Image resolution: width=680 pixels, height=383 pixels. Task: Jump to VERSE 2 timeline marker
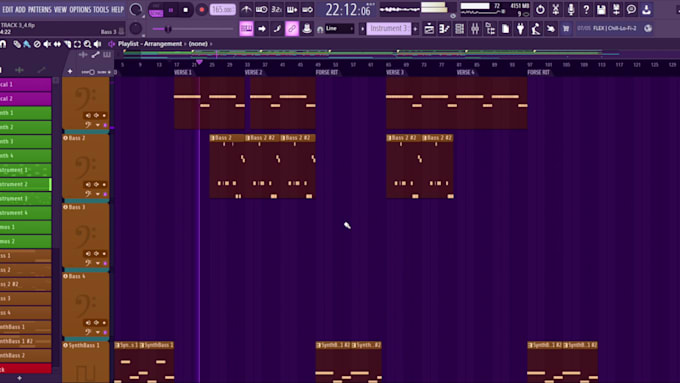tap(253, 72)
